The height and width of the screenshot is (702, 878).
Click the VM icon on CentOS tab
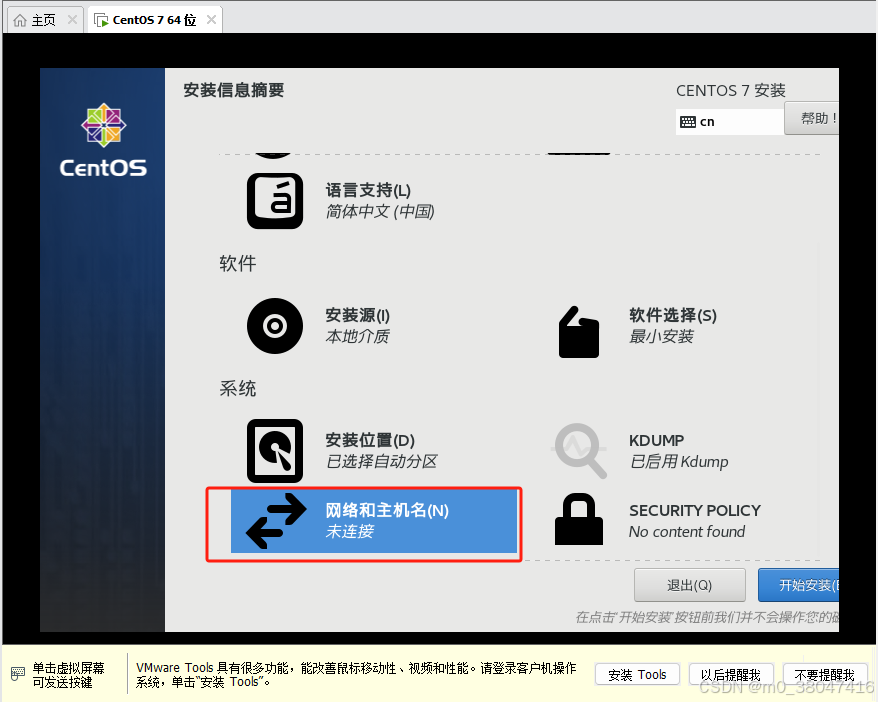[101, 21]
